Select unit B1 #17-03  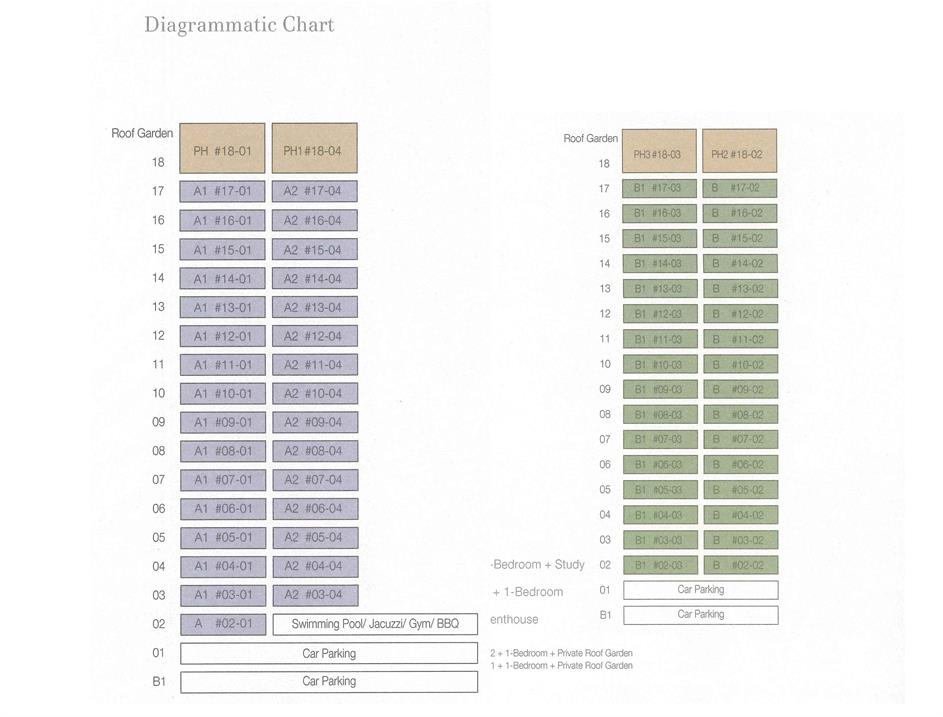click(x=659, y=188)
